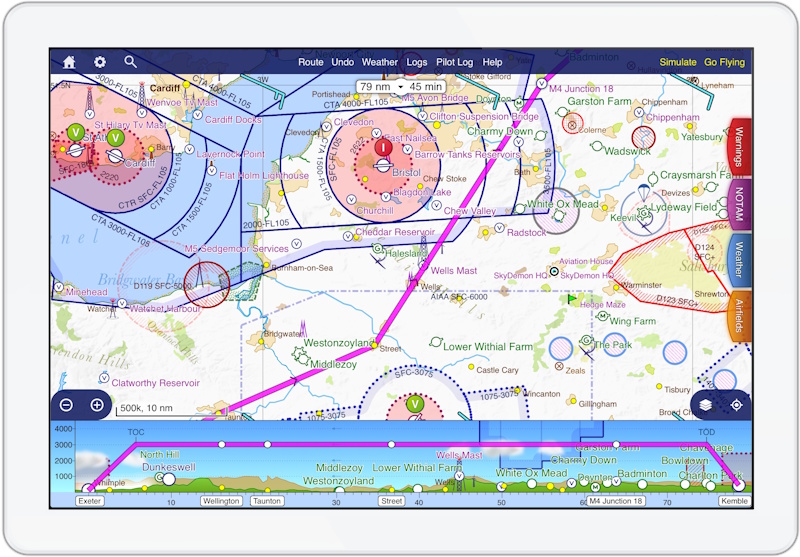Tap the Flat Holm Lighthouse label
Image resolution: width=800 pixels, height=557 pixels.
[264, 175]
